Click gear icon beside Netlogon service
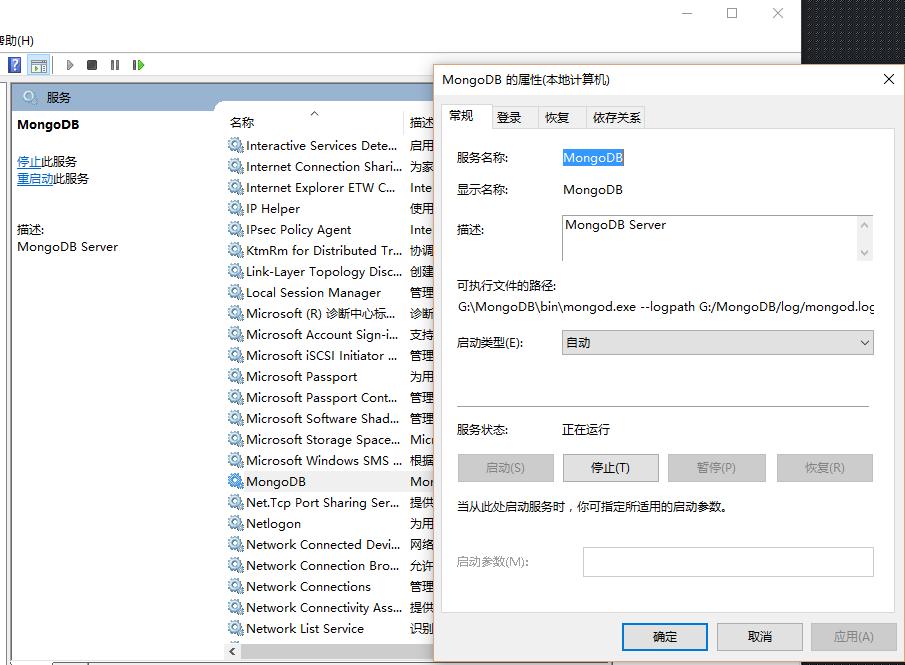 tap(235, 523)
